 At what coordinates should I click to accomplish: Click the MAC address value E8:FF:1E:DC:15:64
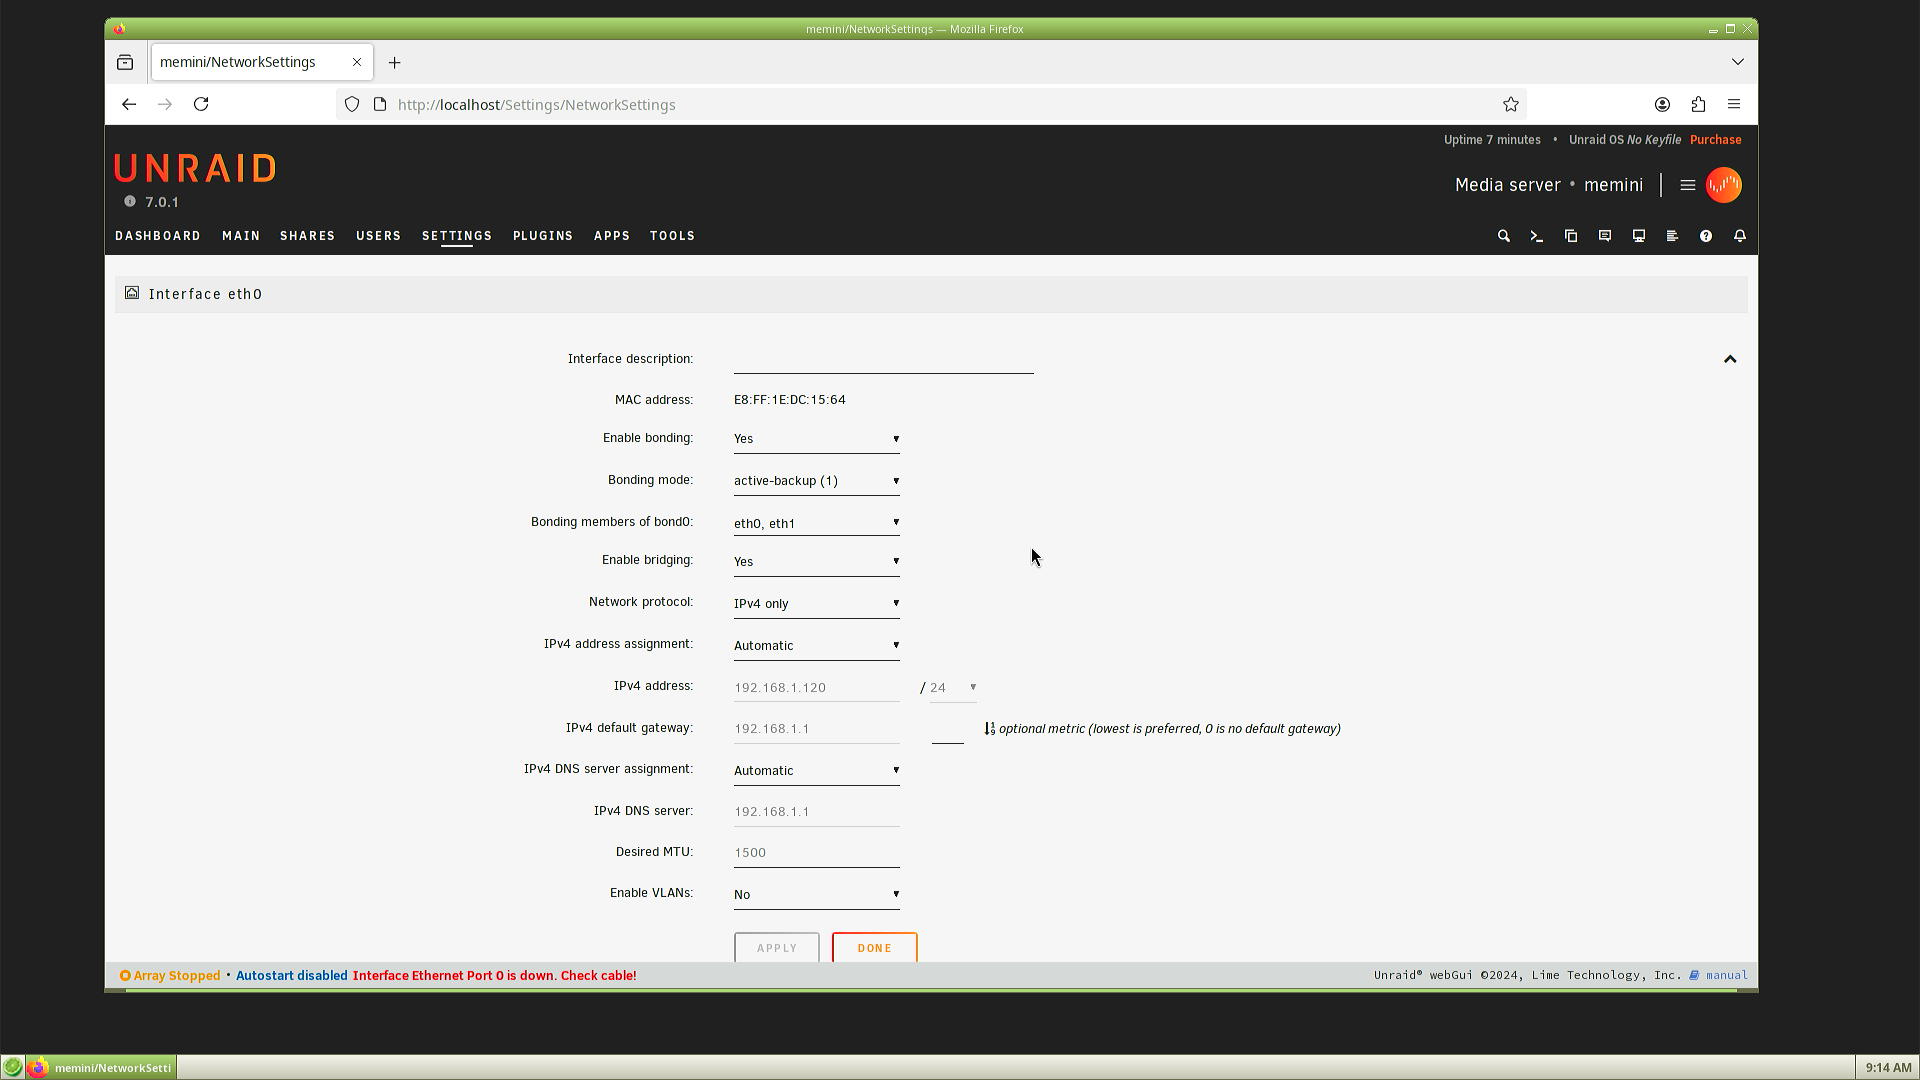(x=790, y=400)
